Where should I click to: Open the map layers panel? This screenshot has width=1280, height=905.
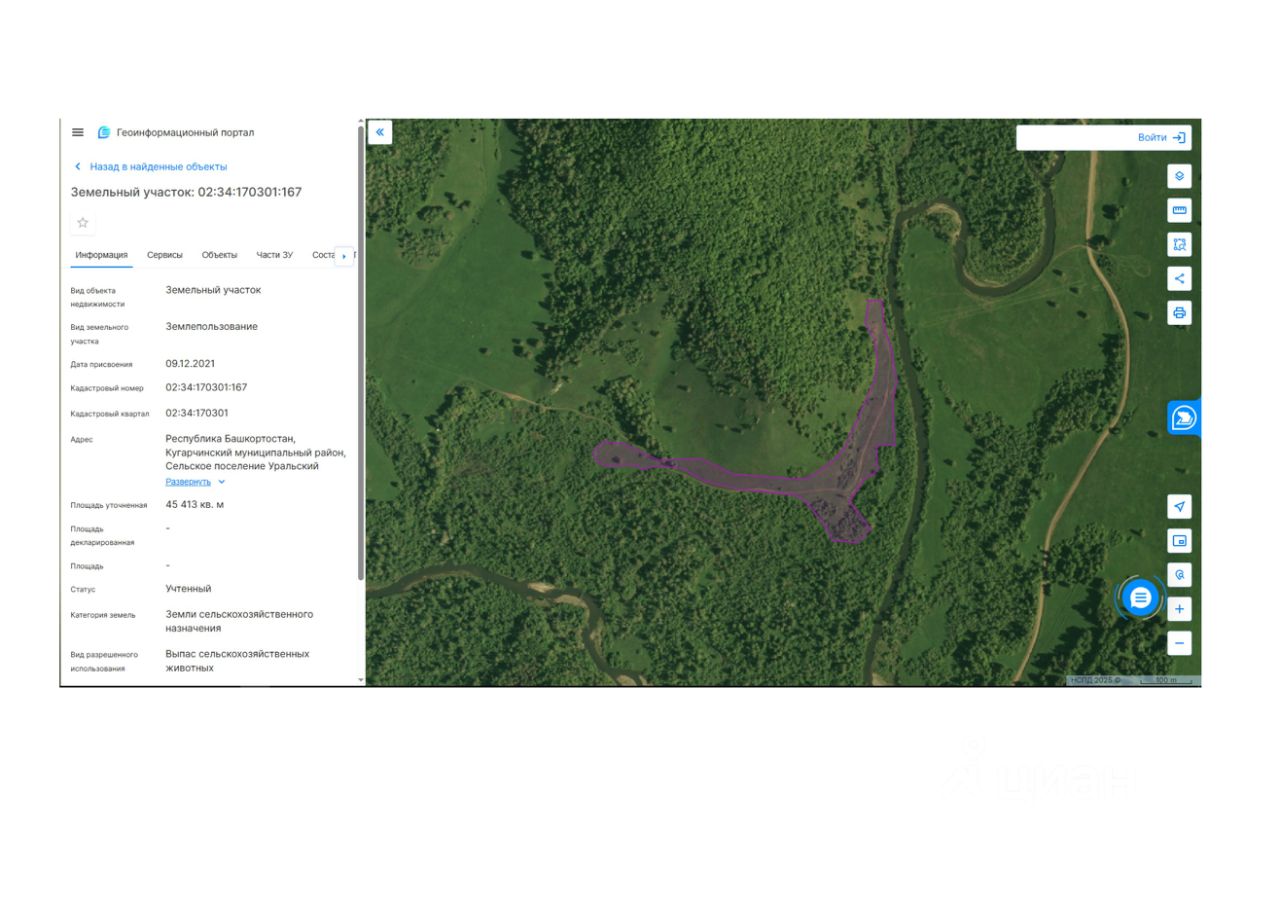pos(1179,176)
